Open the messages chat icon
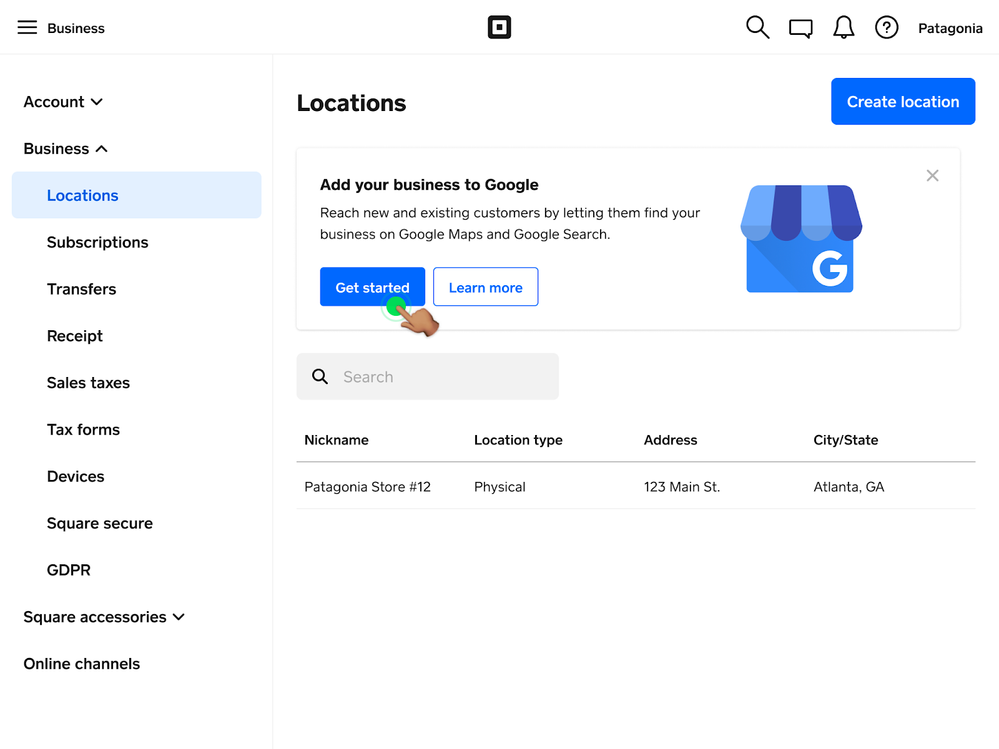This screenshot has width=999, height=749. click(800, 29)
